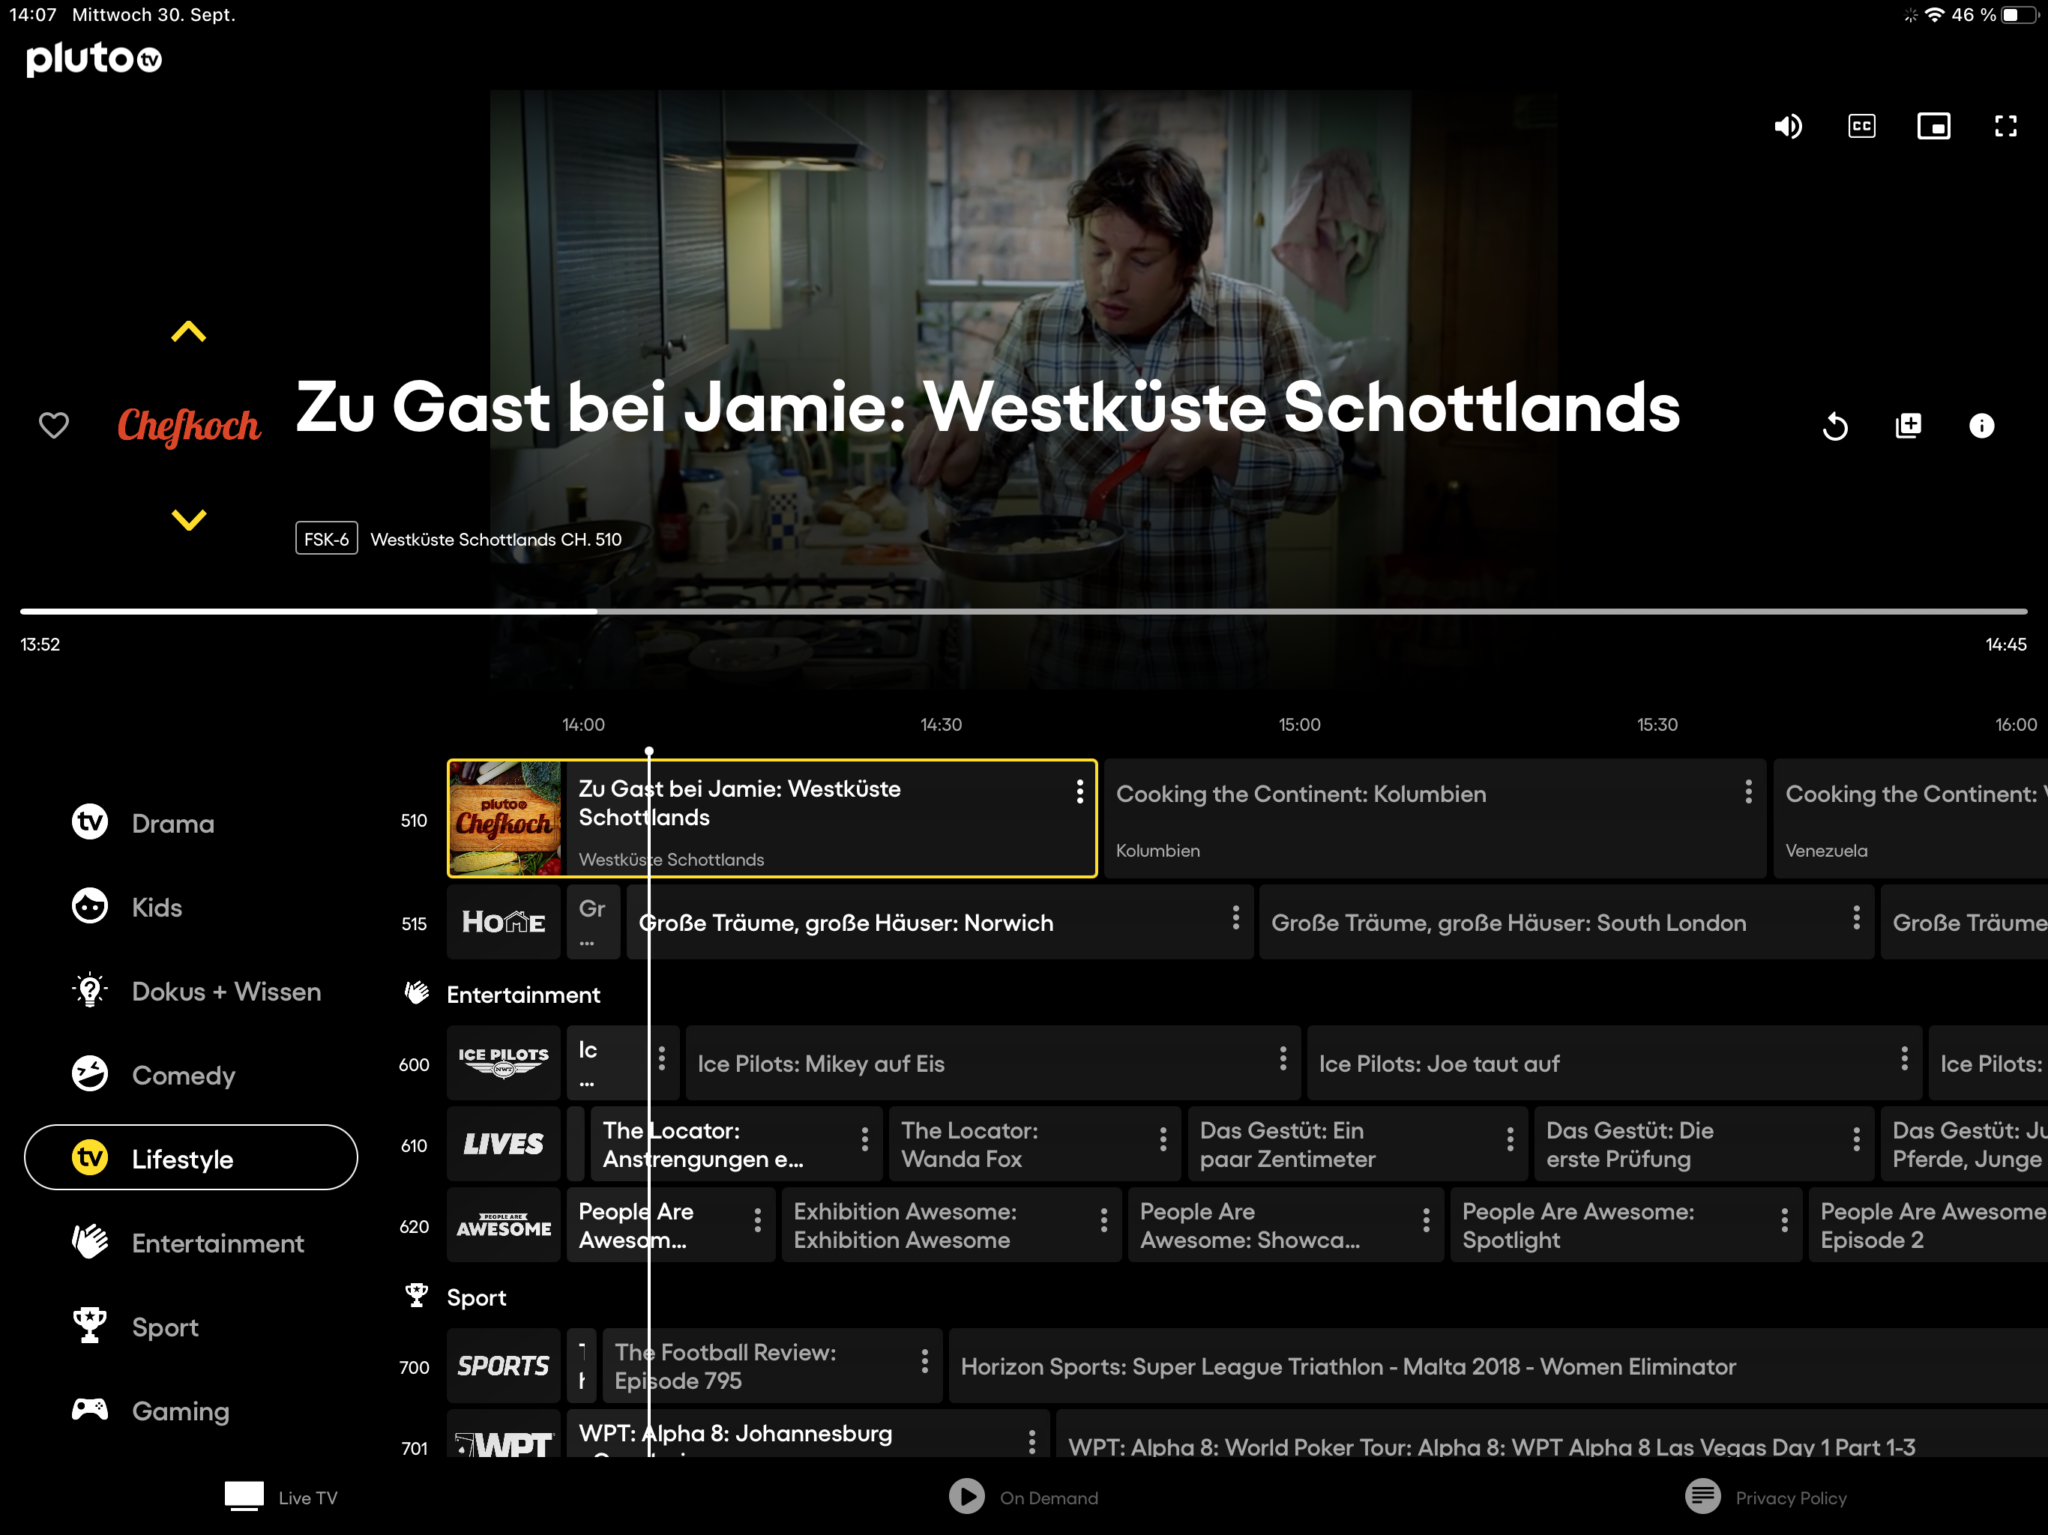This screenshot has height=1535, width=2048.
Task: Toggle closed captions CC button
Action: (1861, 126)
